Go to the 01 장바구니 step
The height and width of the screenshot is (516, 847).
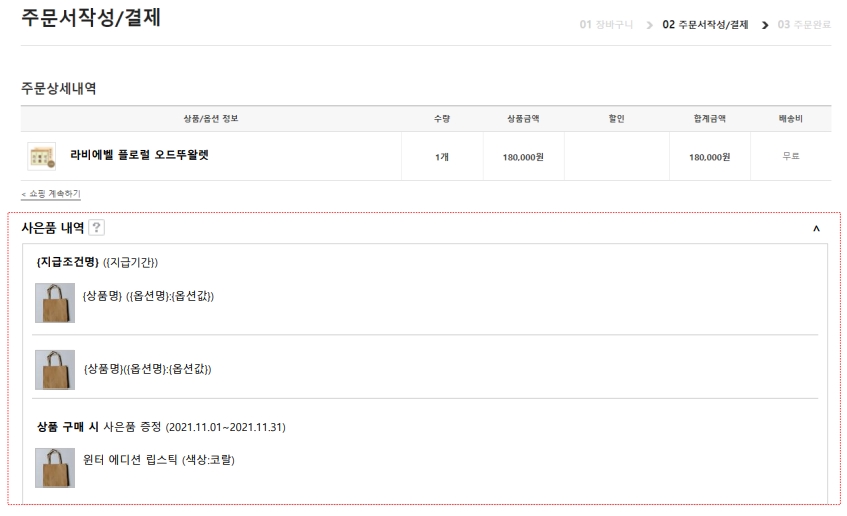(607, 23)
